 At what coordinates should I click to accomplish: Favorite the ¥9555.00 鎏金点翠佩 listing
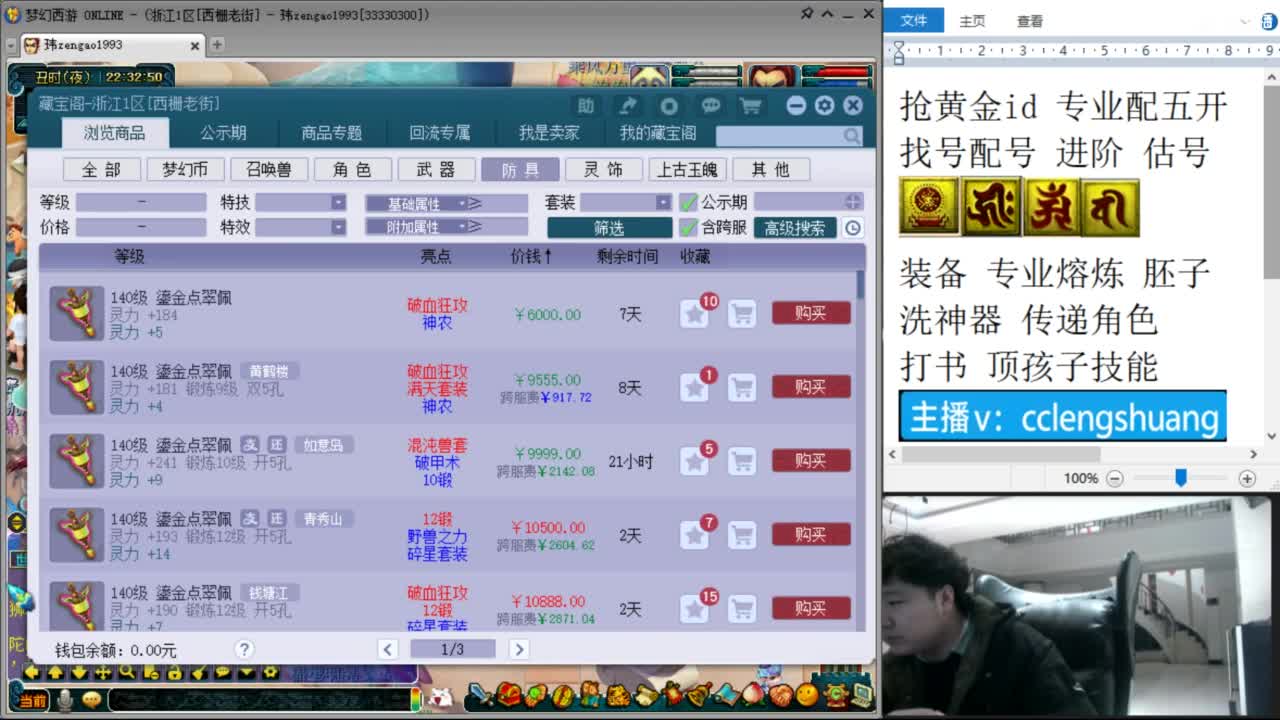click(694, 387)
